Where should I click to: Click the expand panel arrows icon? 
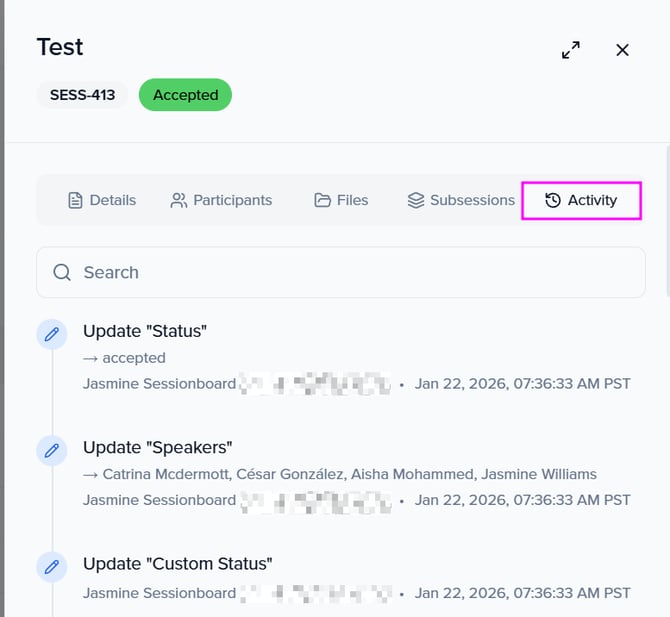tap(571, 50)
